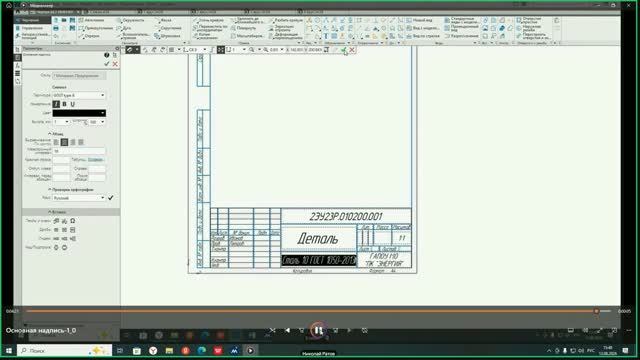Click the green check in the canvas toolbar
The height and width of the screenshot is (360, 640).
pos(344,50)
